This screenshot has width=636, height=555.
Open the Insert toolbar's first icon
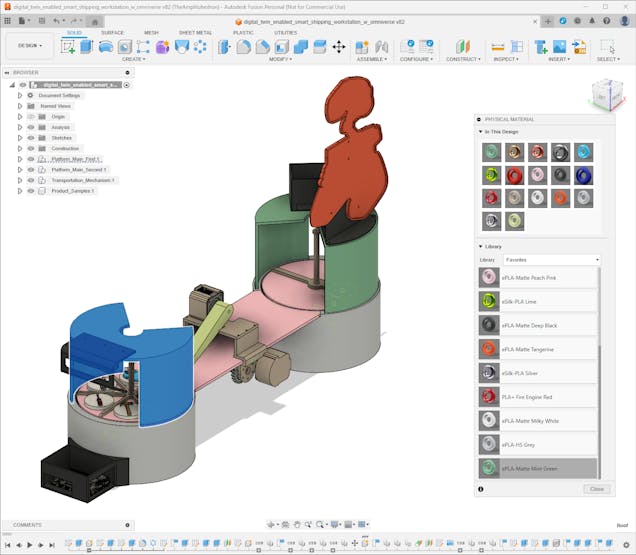[x=540, y=46]
